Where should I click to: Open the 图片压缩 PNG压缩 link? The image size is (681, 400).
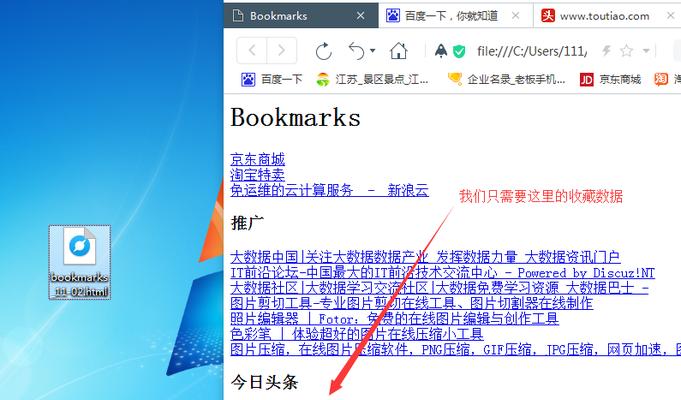pyautogui.click(x=456, y=349)
